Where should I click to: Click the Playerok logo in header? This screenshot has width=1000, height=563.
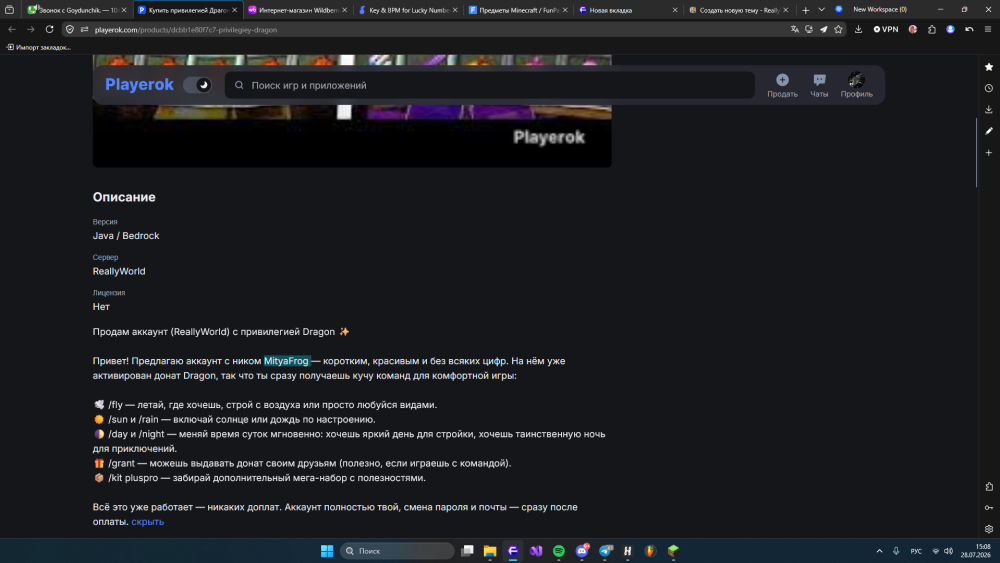[139, 85]
